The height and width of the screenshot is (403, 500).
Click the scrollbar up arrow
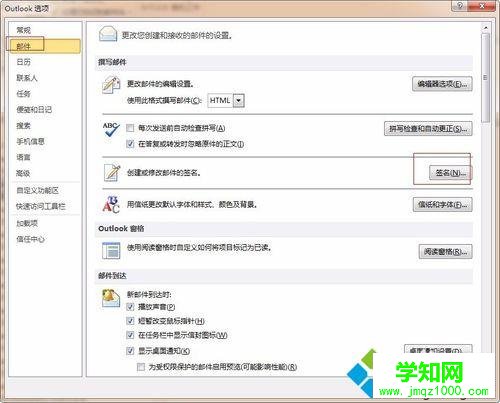point(486,28)
